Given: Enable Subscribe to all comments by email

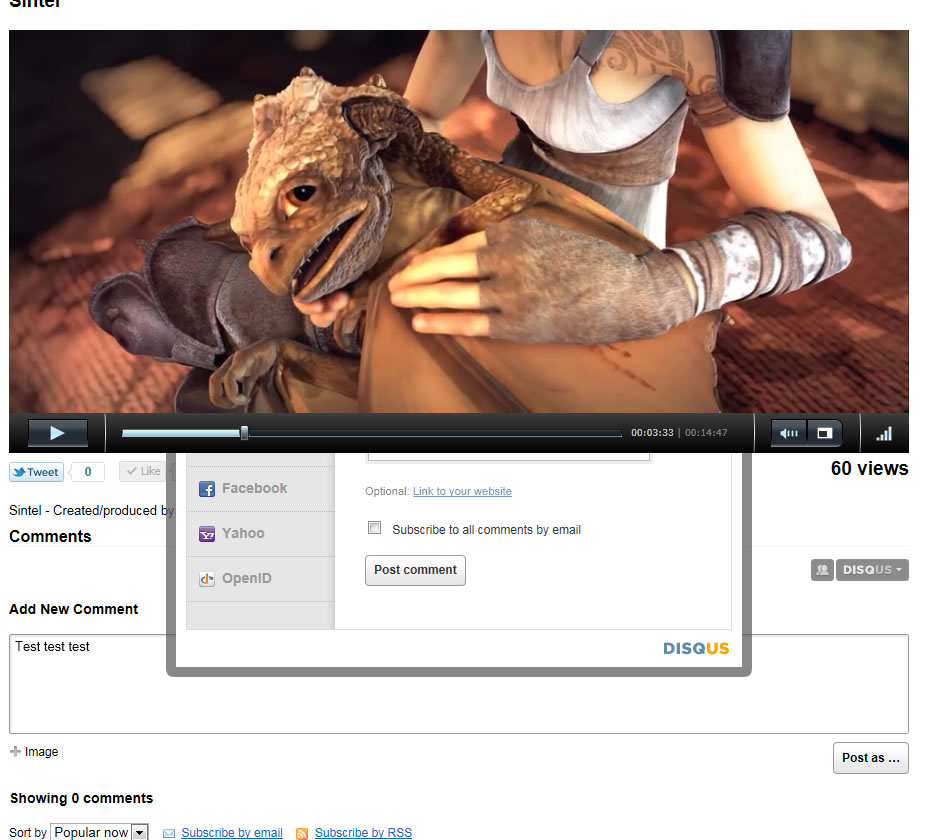Looking at the screenshot, I should 374,527.
